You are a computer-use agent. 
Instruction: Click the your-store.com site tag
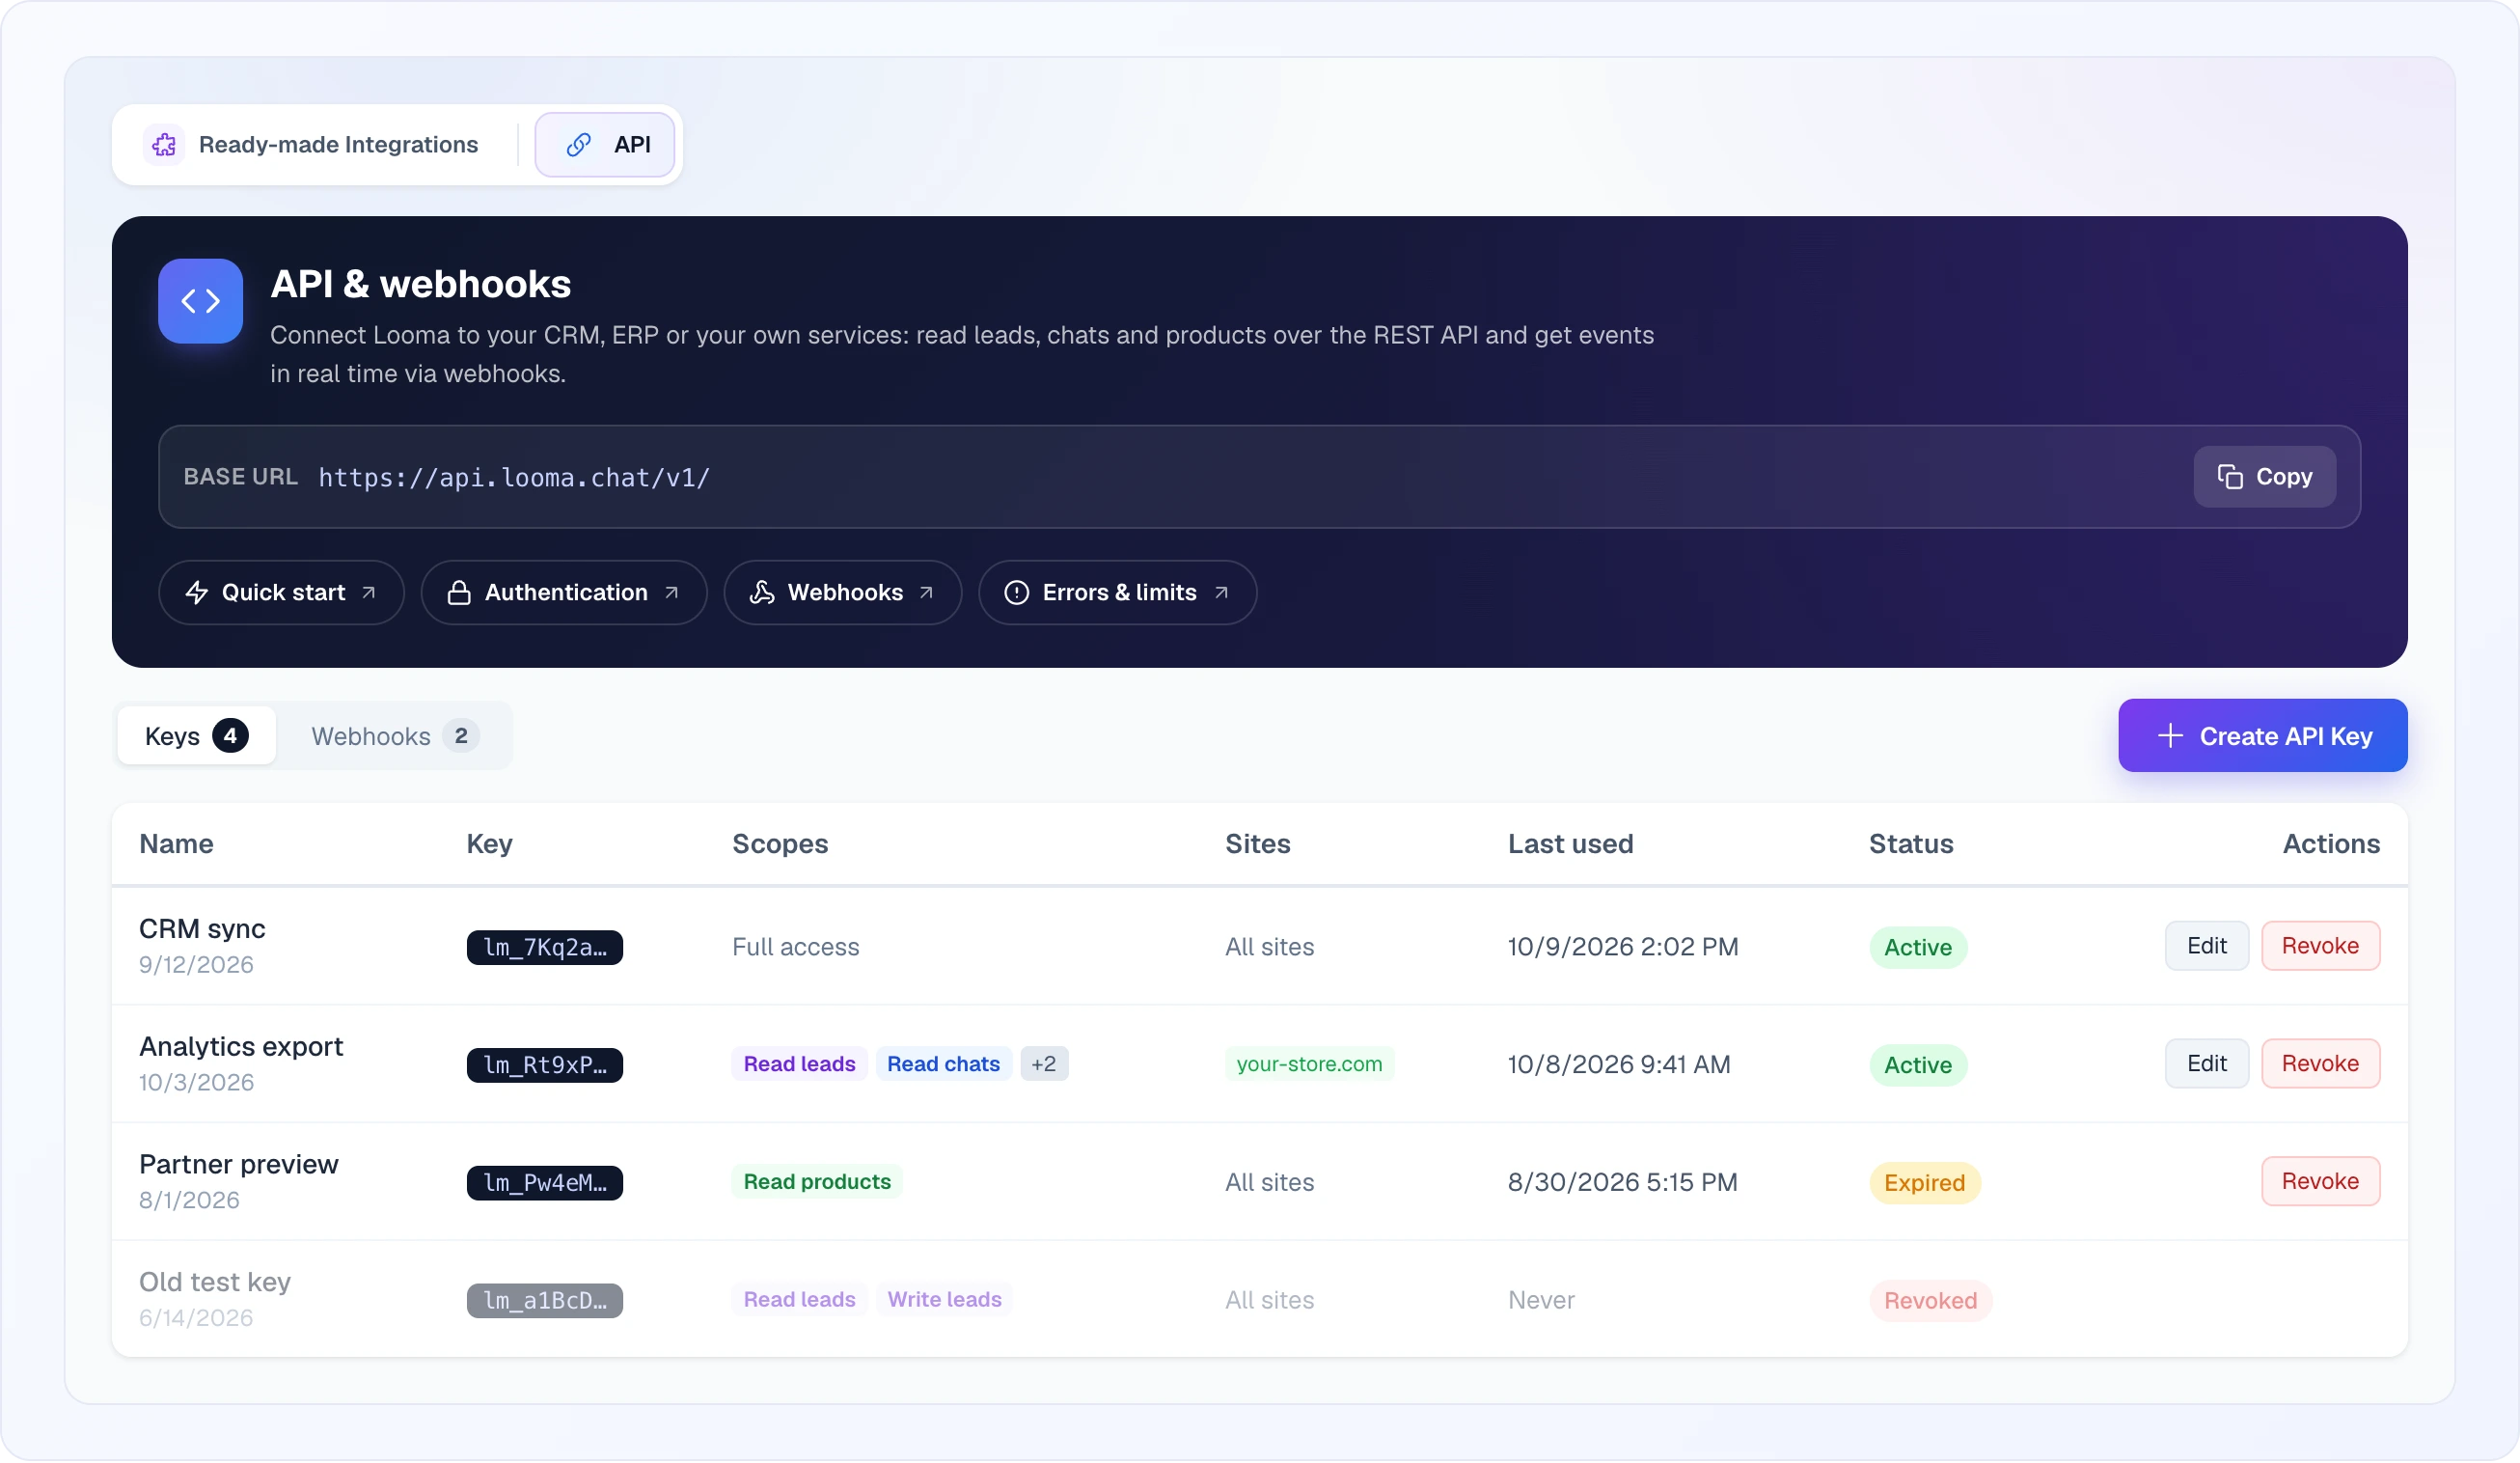(x=1309, y=1065)
